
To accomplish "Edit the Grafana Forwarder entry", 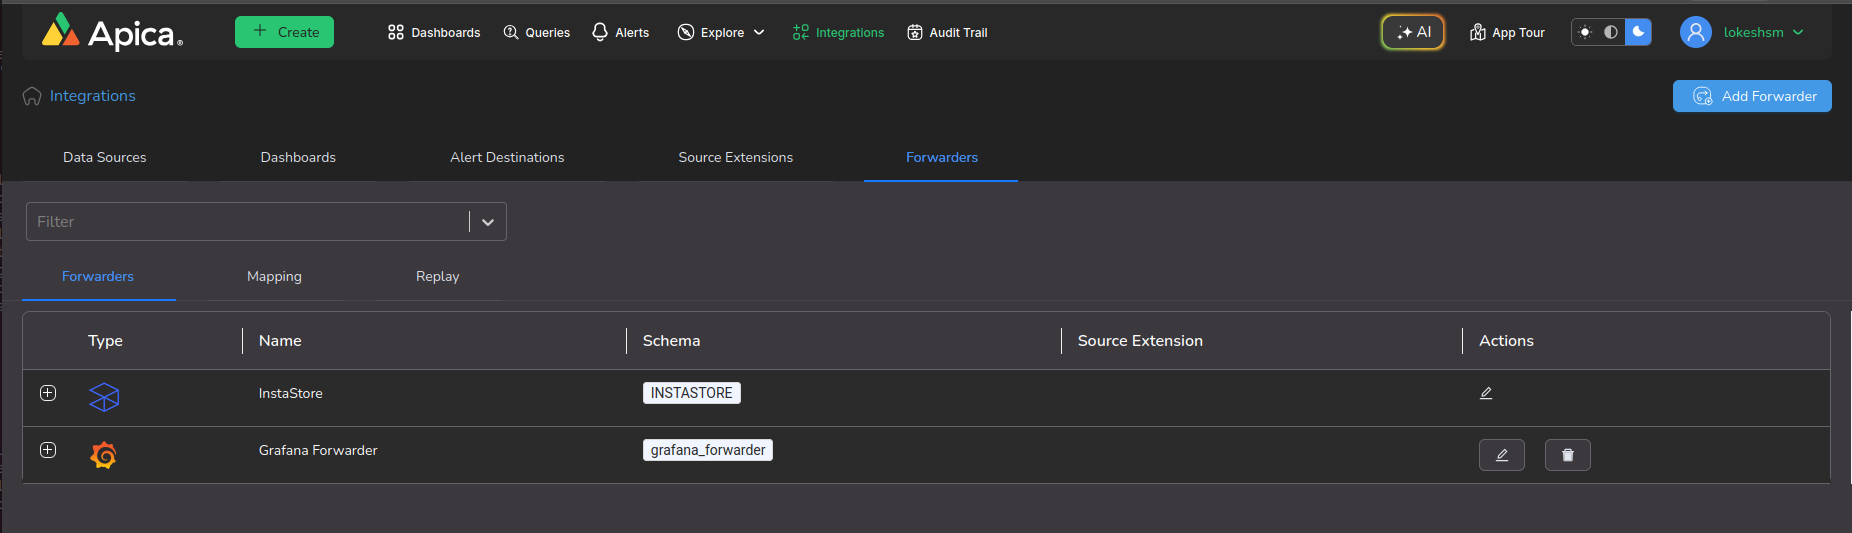I will [x=1501, y=455].
